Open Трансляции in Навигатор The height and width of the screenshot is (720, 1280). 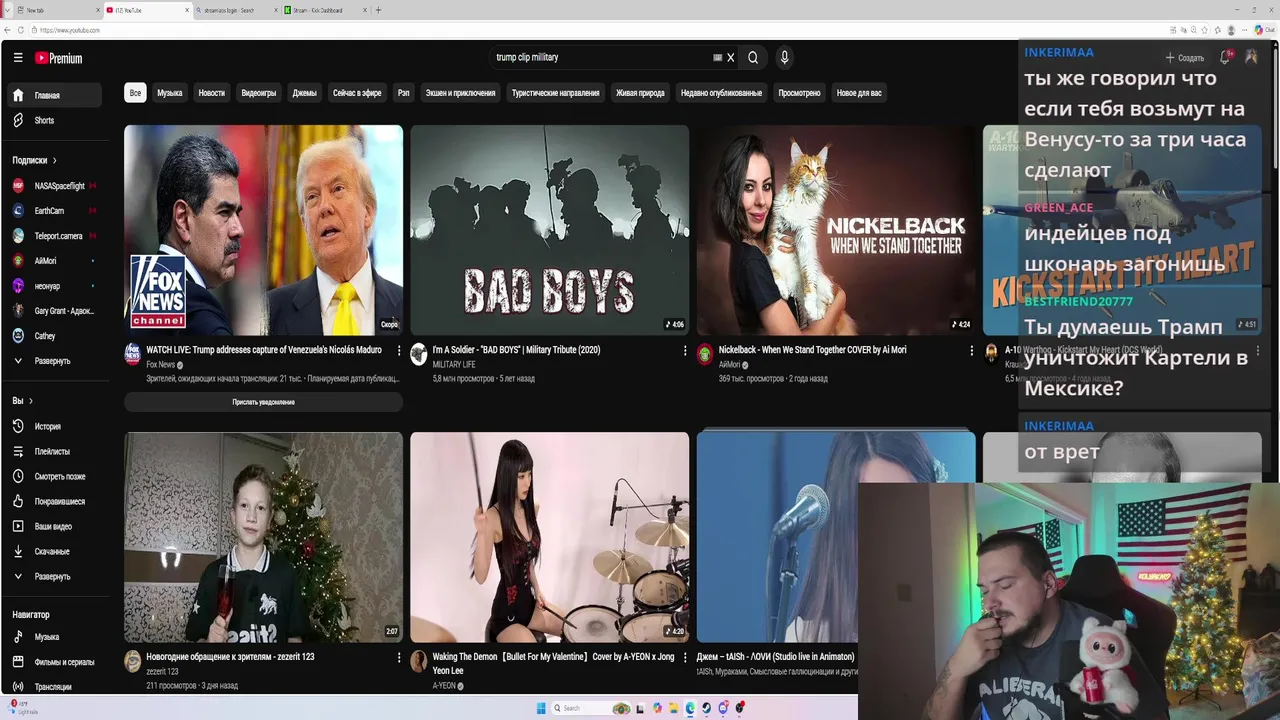point(52,687)
